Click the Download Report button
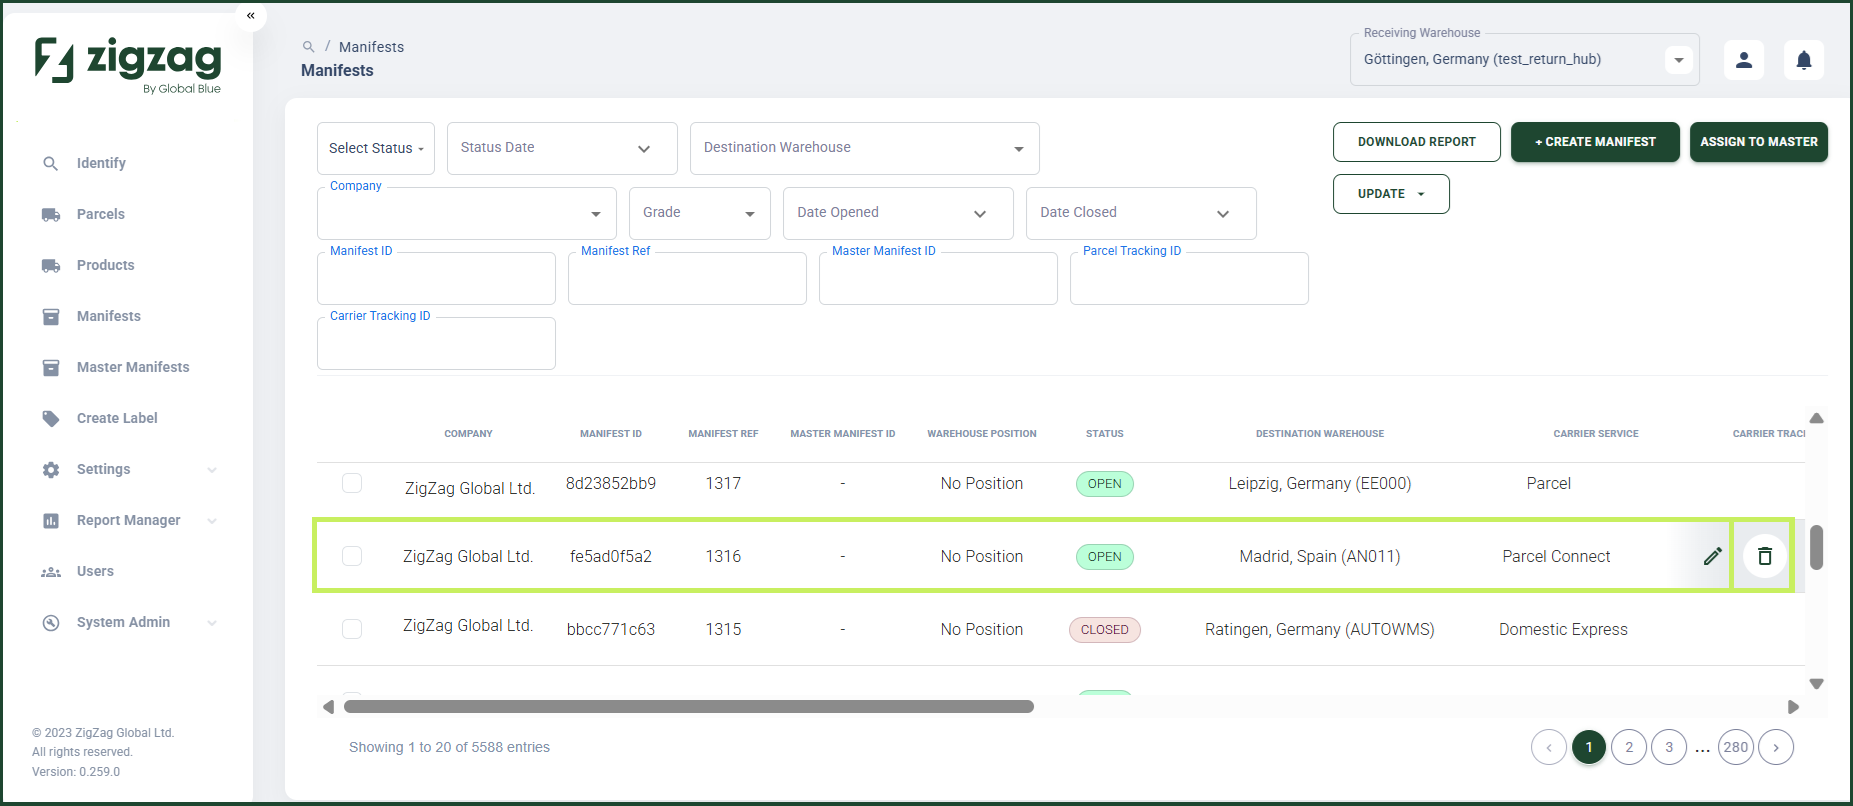The width and height of the screenshot is (1853, 806). click(1417, 142)
